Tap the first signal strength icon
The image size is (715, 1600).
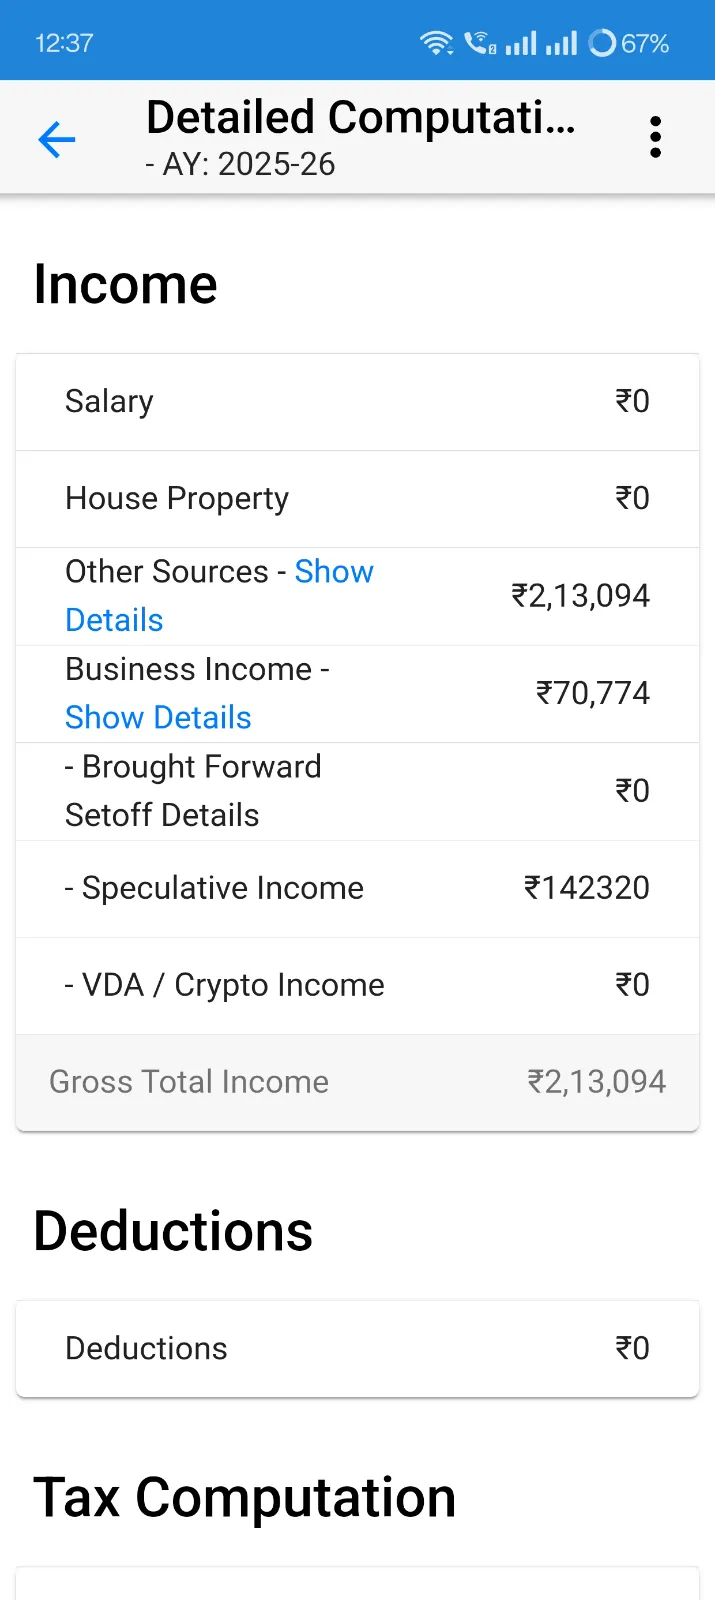521,43
